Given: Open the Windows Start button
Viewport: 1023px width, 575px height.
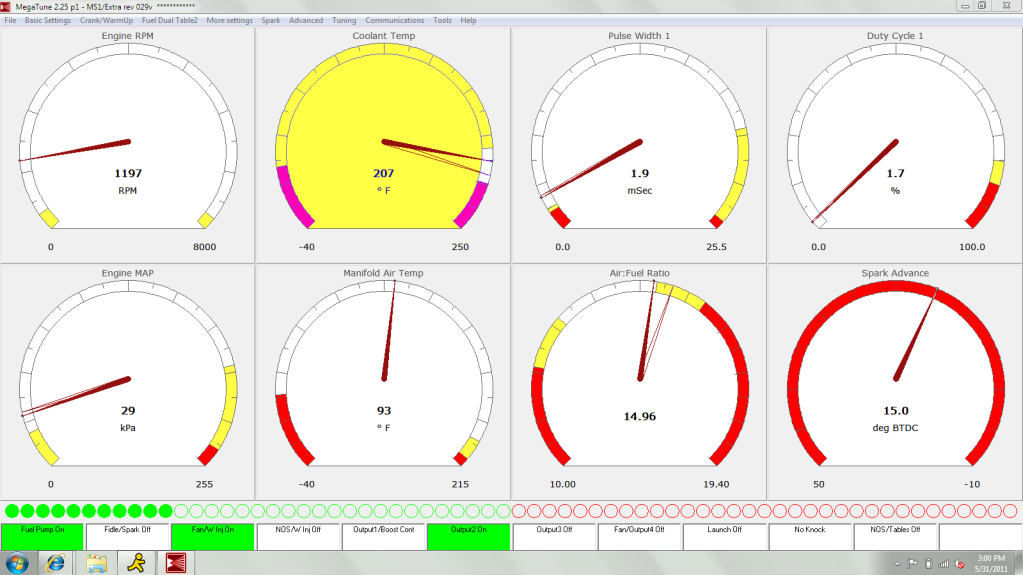Looking at the screenshot, I should coord(17,563).
